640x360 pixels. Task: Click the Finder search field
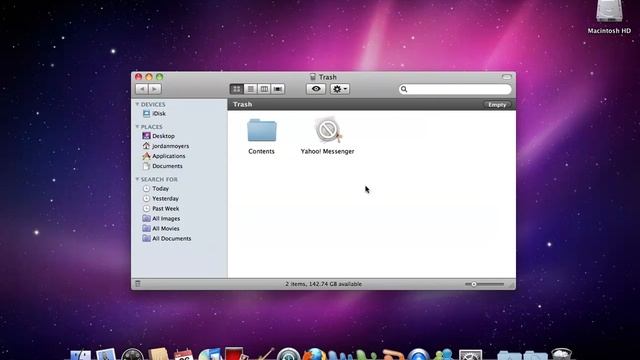(455, 89)
